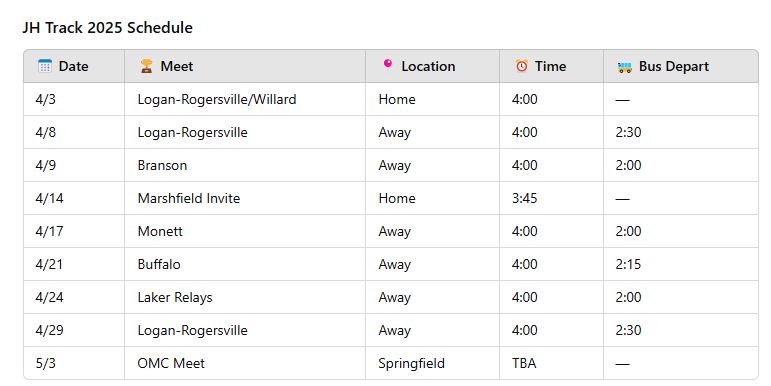The image size is (771, 386).
Task: Click the bus icon beside Bus Depart
Action: click(x=624, y=67)
